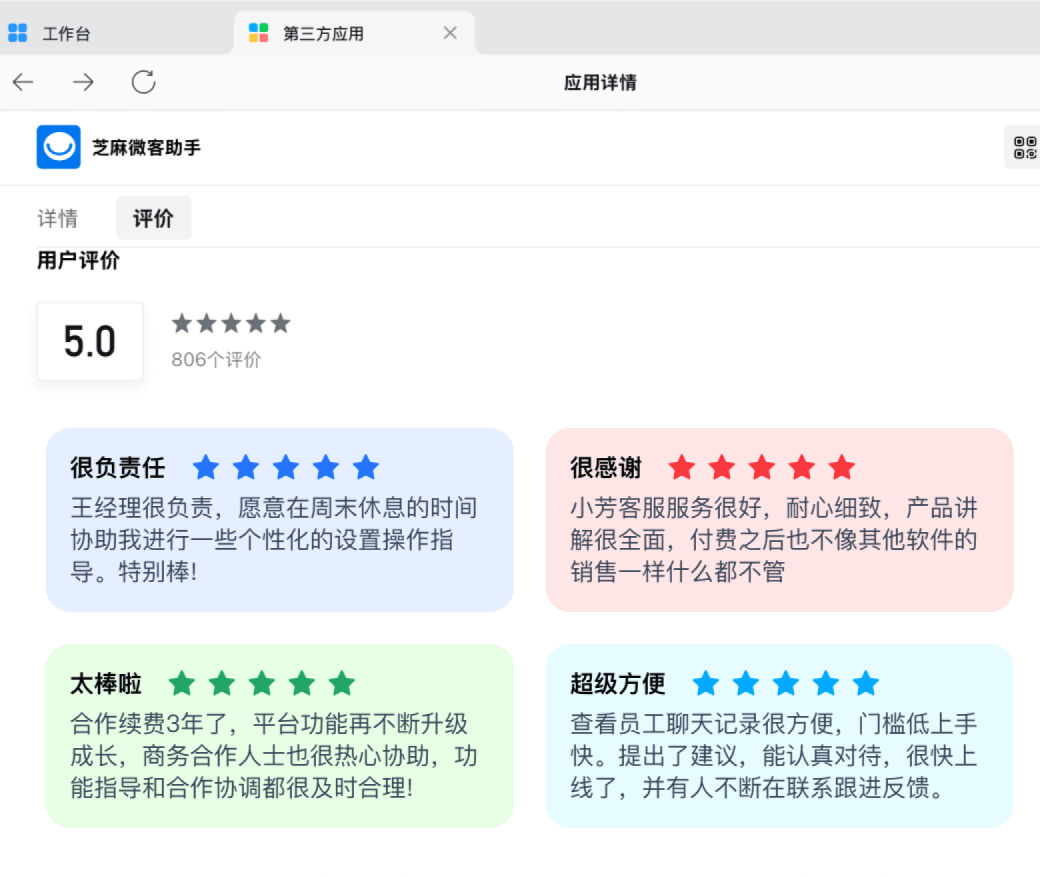Image resolution: width=1040 pixels, height=876 pixels.
Task: Switch to the 工作台 tab
Action: pos(66,33)
